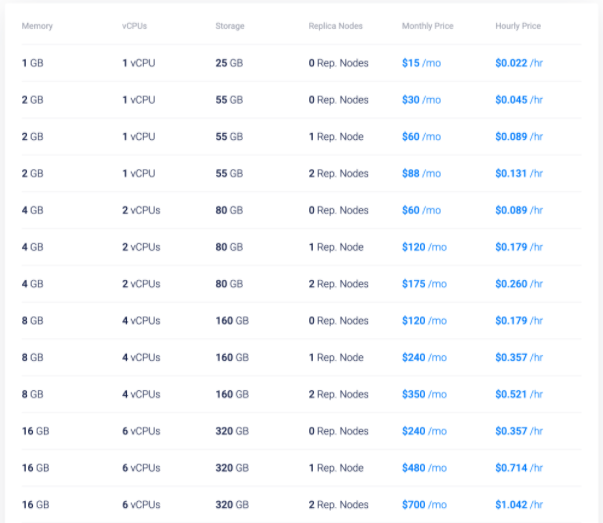Select the Storage column header
The width and height of the screenshot is (603, 523).
point(230,26)
